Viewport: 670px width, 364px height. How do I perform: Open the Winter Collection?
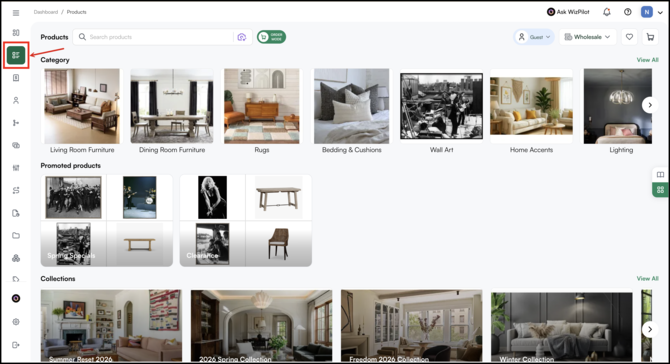point(561,326)
